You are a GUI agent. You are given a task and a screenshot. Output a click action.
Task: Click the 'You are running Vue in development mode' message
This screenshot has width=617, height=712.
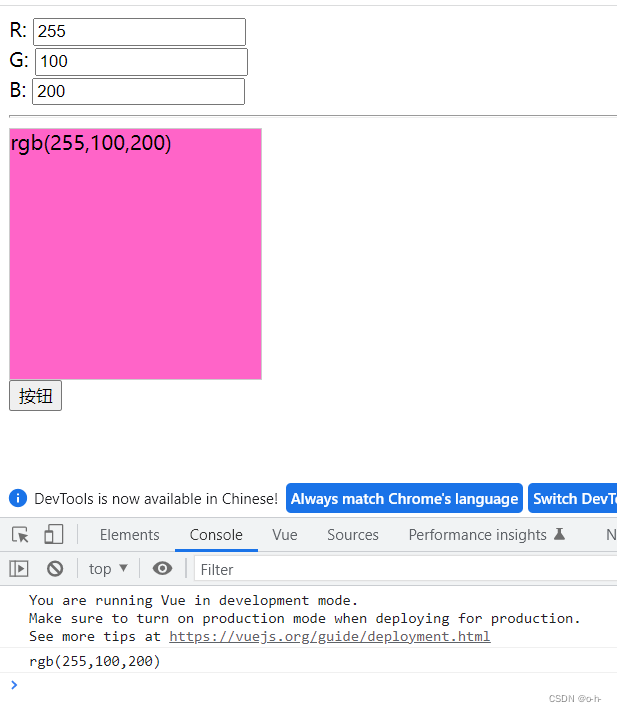coord(193,600)
